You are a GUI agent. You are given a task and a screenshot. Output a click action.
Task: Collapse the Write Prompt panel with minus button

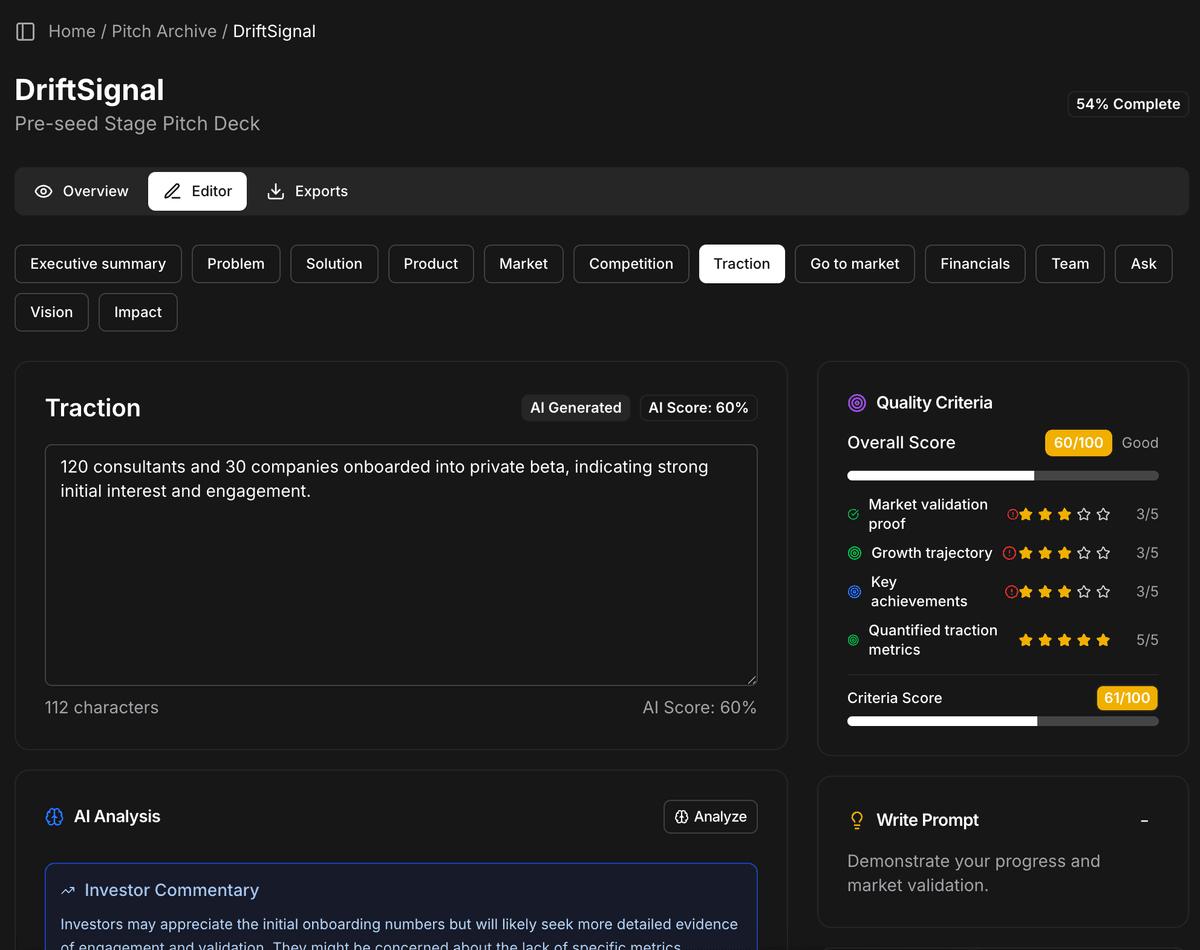1144,821
